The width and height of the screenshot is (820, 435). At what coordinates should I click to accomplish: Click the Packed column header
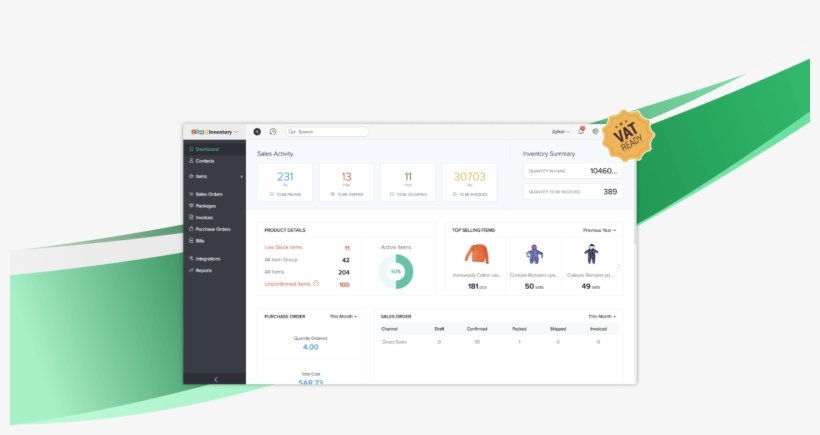click(x=519, y=329)
